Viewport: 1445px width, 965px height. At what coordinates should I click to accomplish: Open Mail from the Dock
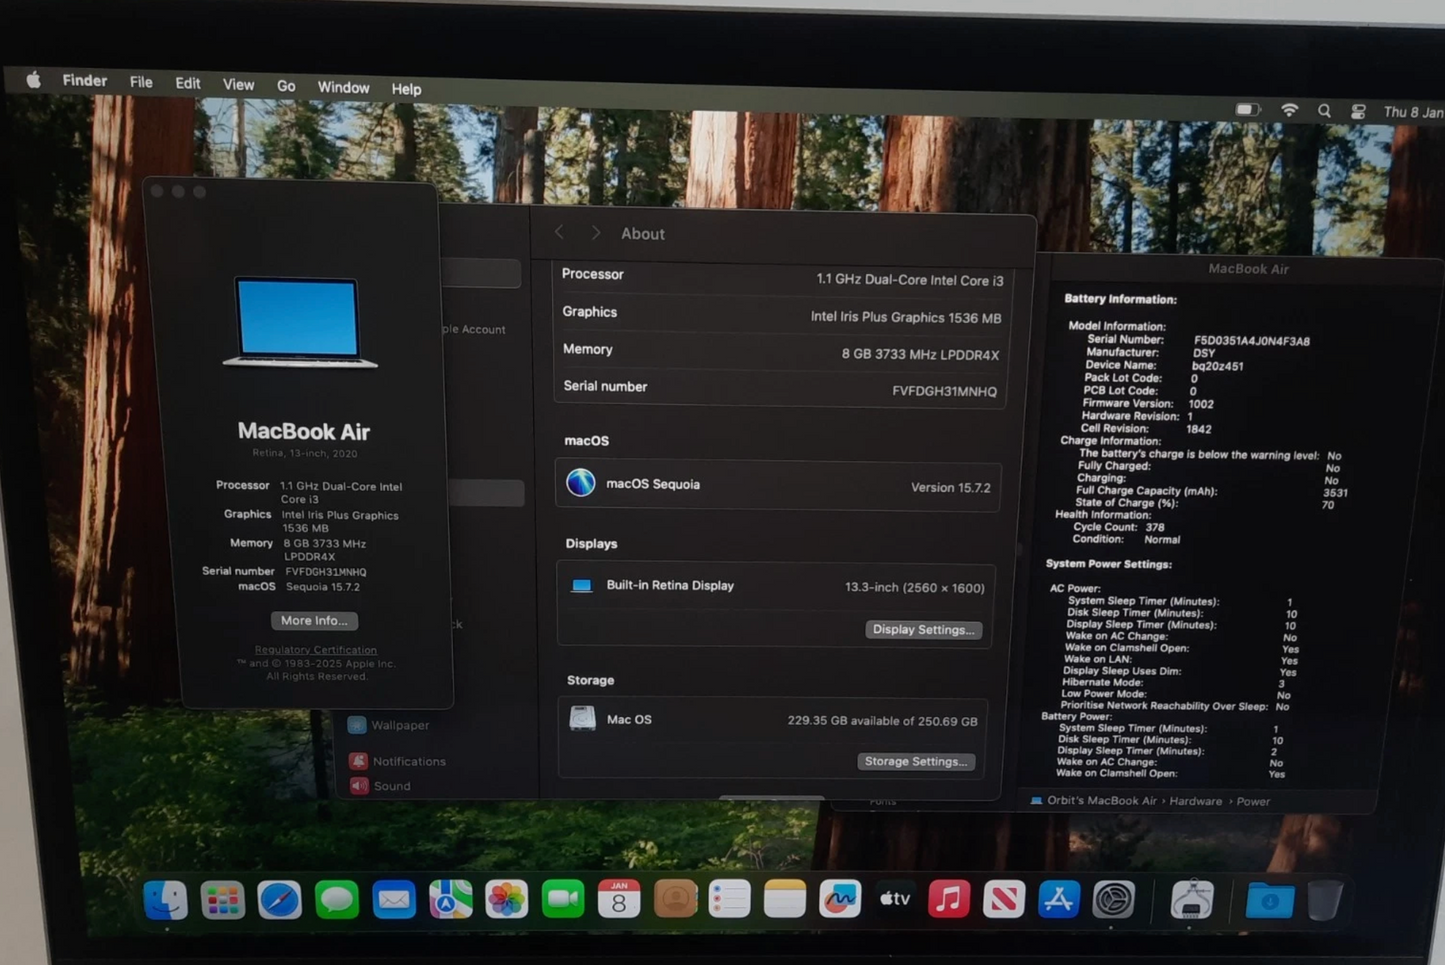[x=394, y=900]
